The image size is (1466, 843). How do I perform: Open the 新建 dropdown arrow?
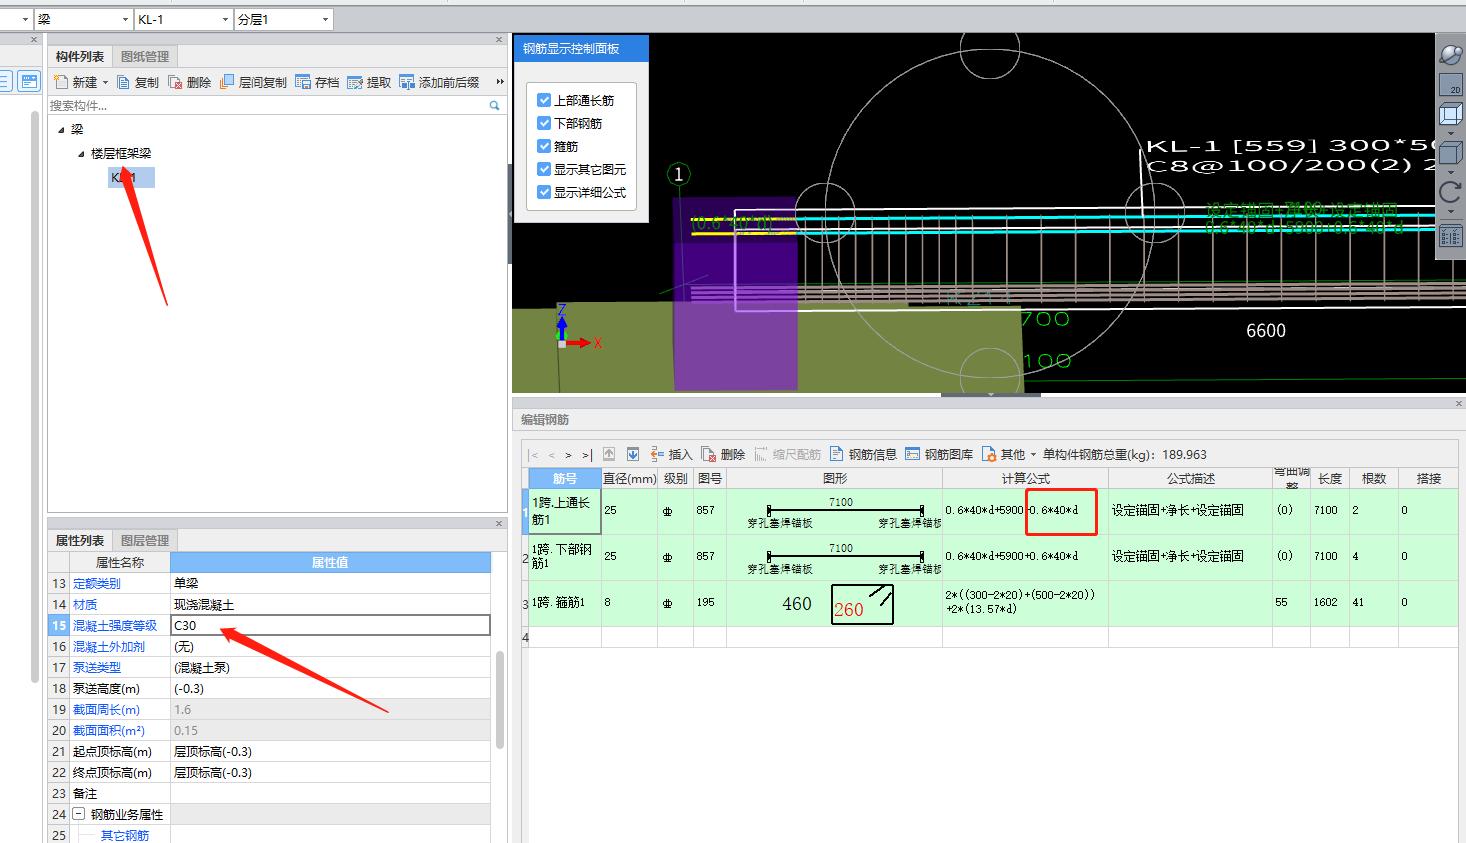pos(105,83)
